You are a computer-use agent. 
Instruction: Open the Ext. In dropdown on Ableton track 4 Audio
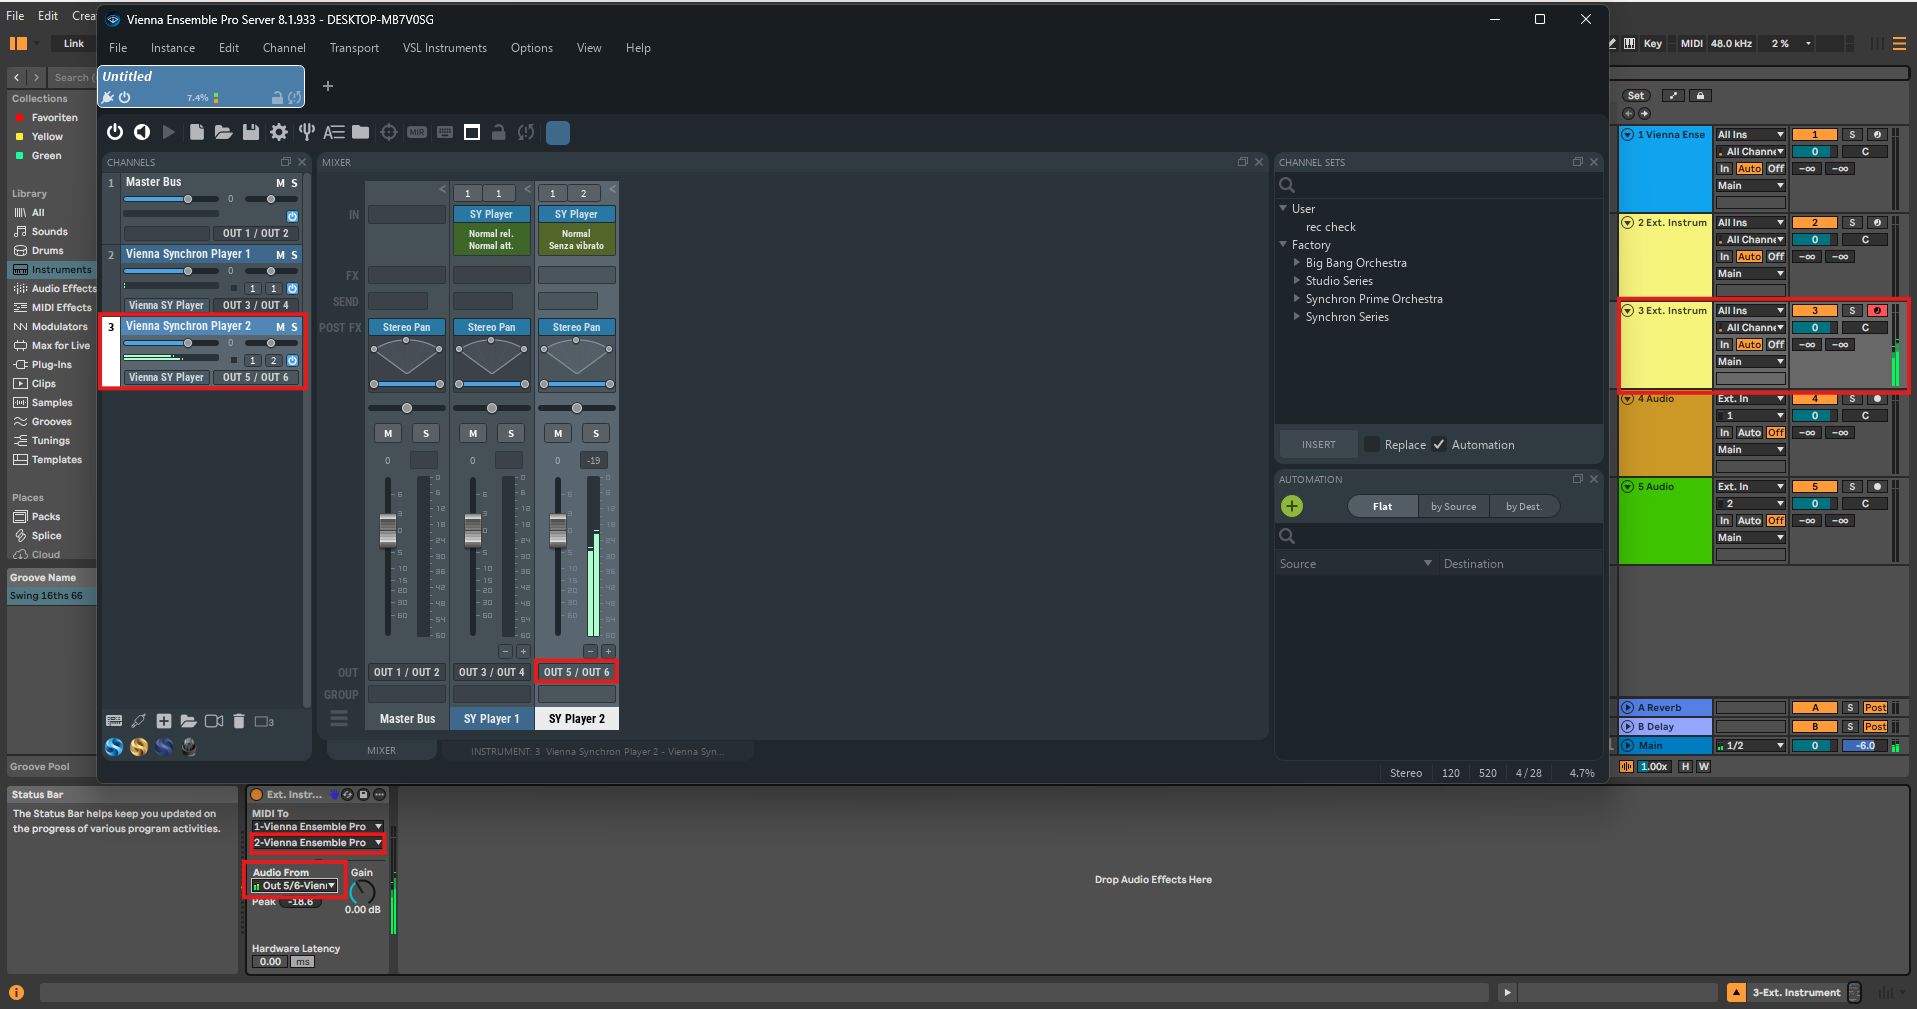[x=1750, y=399]
